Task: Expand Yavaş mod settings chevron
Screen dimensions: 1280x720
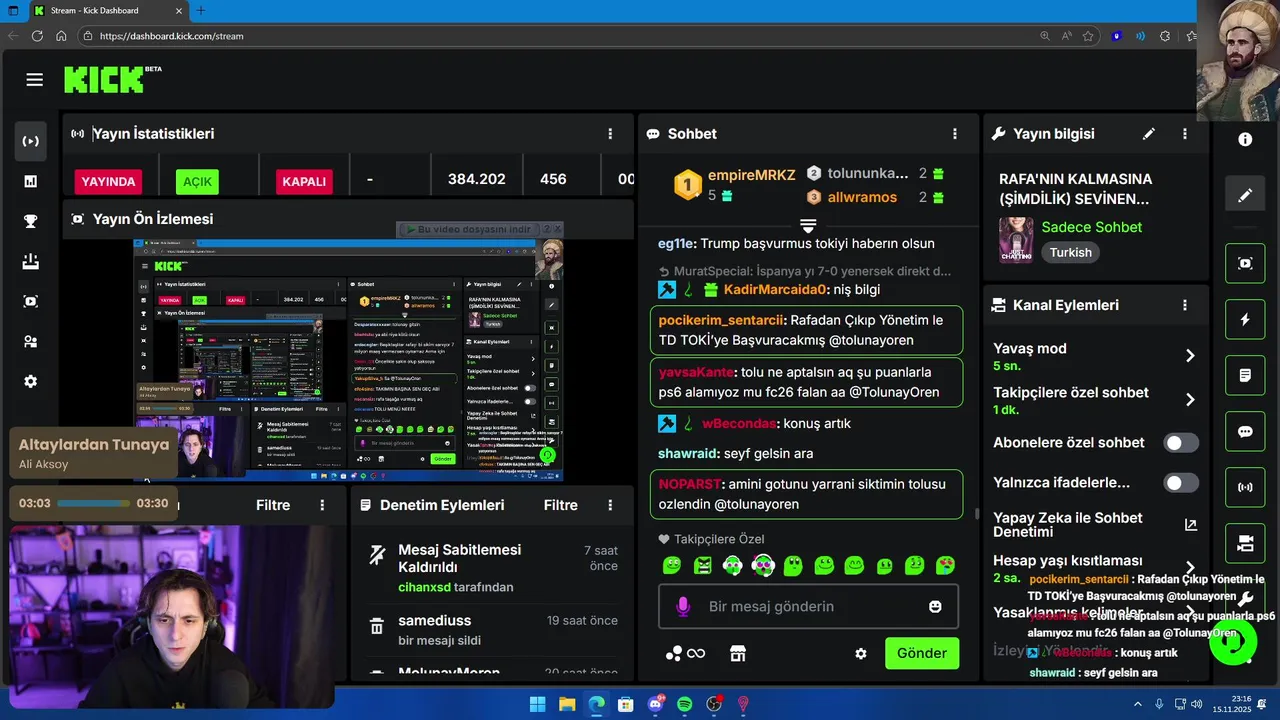Action: click(x=1190, y=356)
